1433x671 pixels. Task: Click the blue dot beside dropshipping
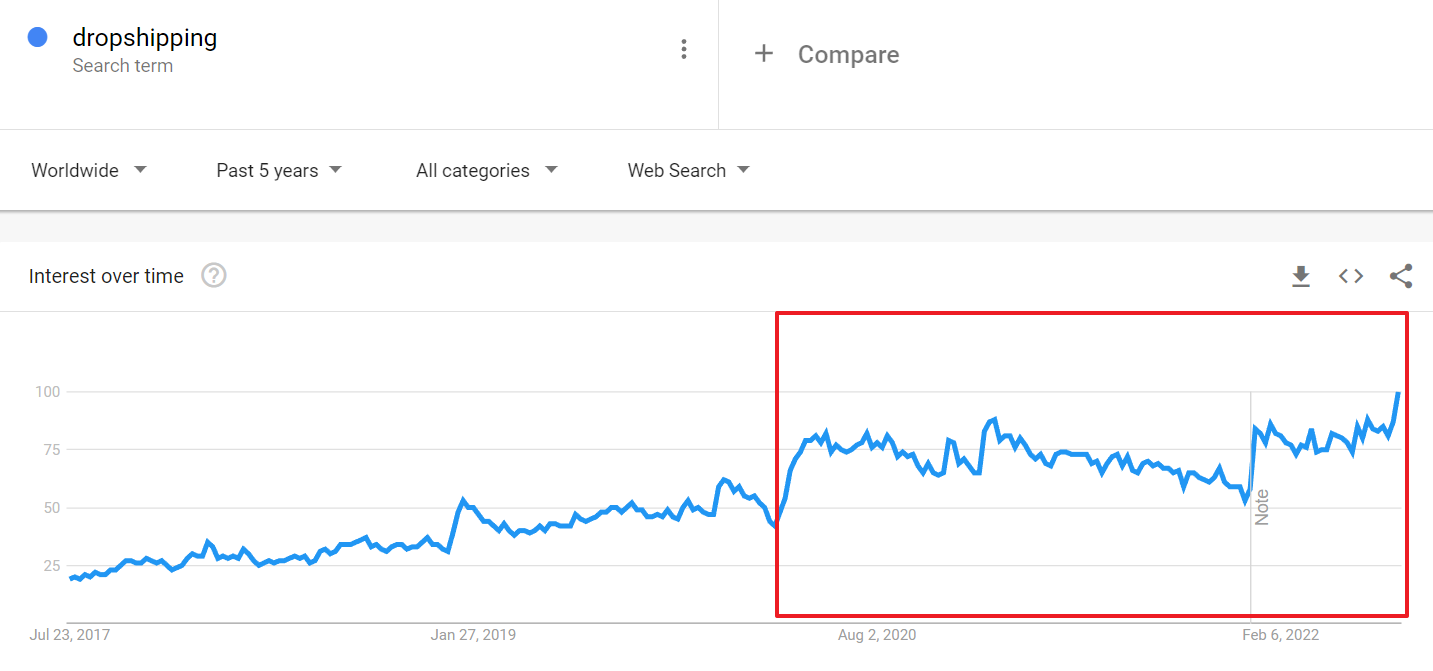(38, 38)
